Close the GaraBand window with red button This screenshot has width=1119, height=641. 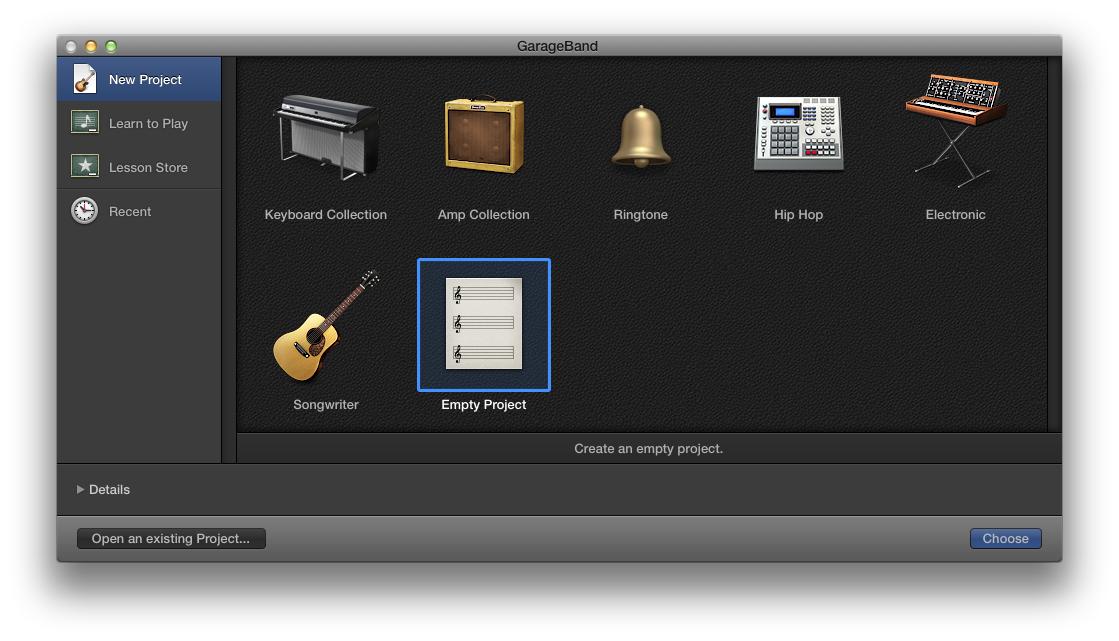point(71,46)
